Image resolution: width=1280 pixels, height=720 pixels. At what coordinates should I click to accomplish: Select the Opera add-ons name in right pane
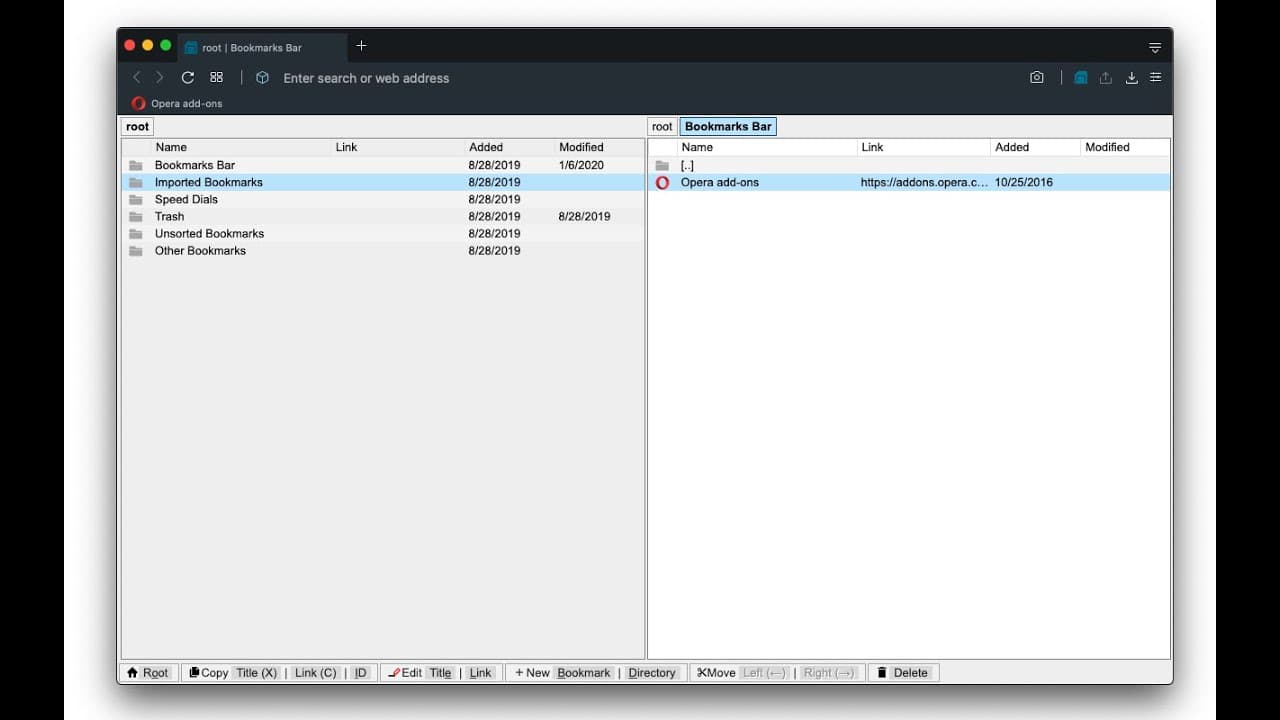pyautogui.click(x=720, y=182)
